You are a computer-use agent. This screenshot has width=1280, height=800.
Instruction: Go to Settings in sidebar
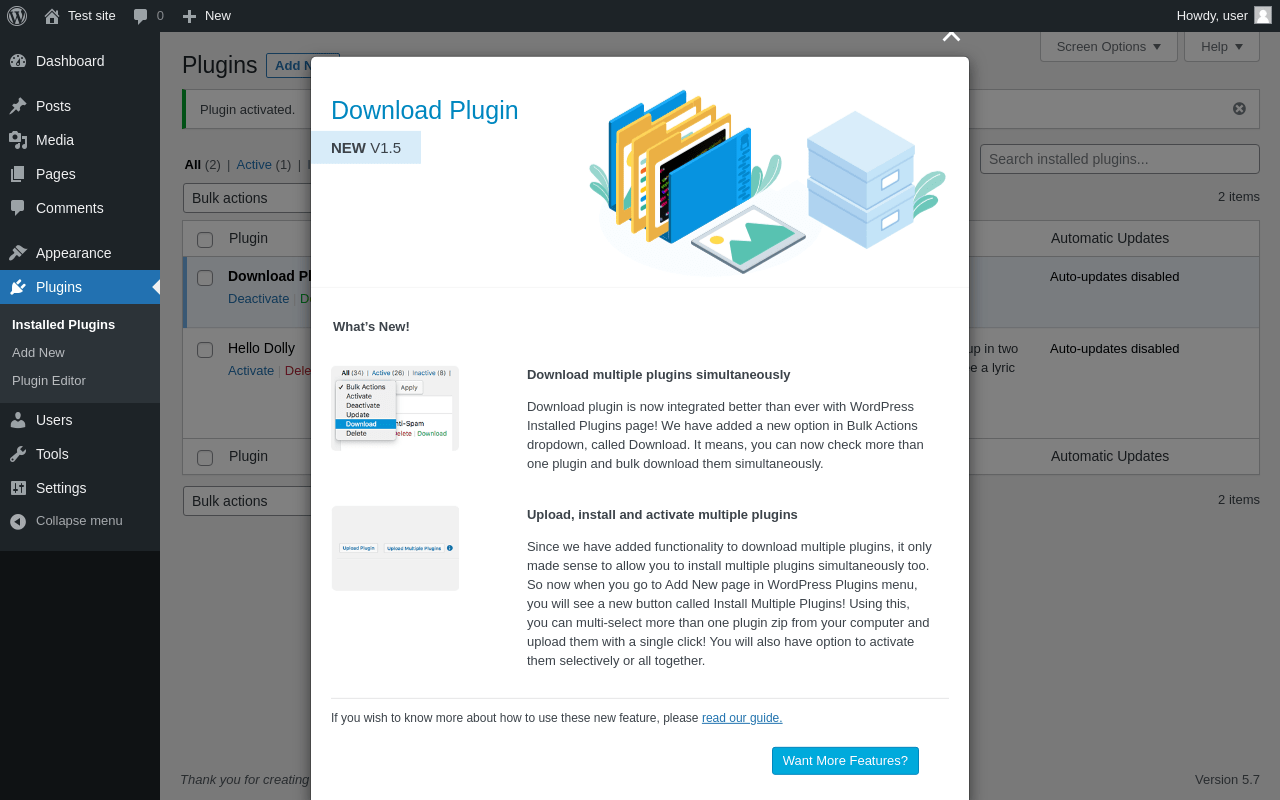80,488
